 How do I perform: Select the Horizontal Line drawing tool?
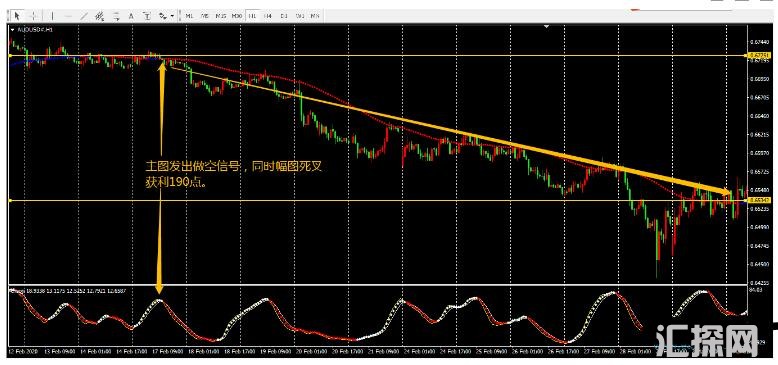68,15
